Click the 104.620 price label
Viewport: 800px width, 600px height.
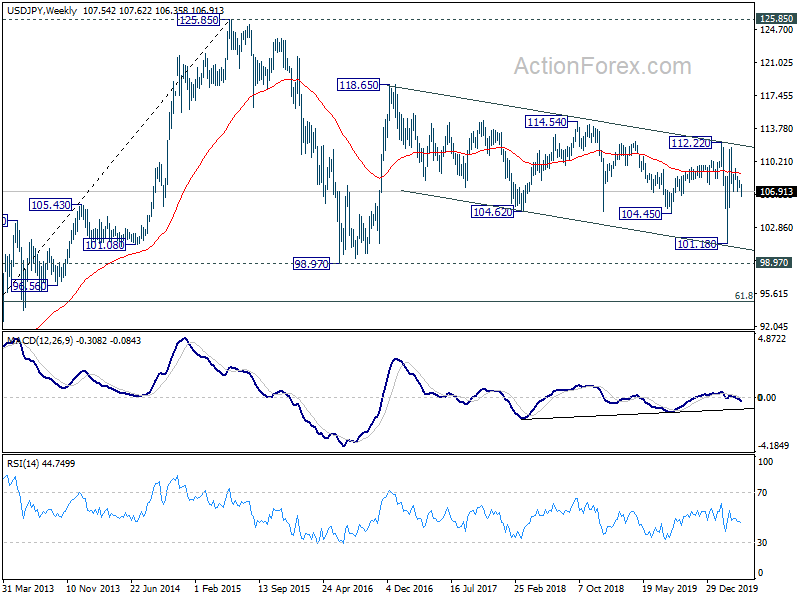[492, 212]
